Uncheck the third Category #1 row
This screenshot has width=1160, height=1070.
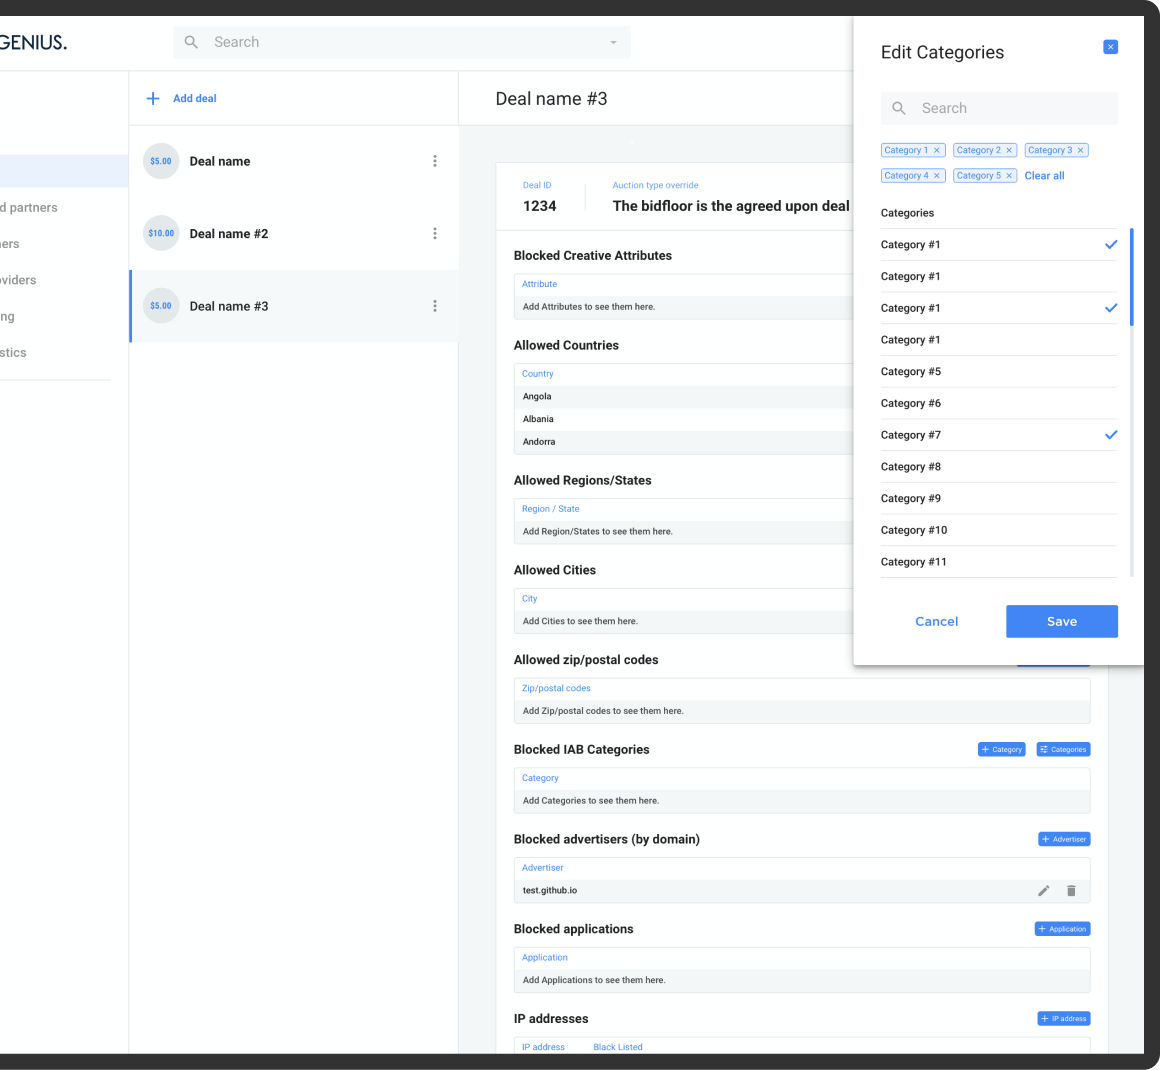click(999, 309)
